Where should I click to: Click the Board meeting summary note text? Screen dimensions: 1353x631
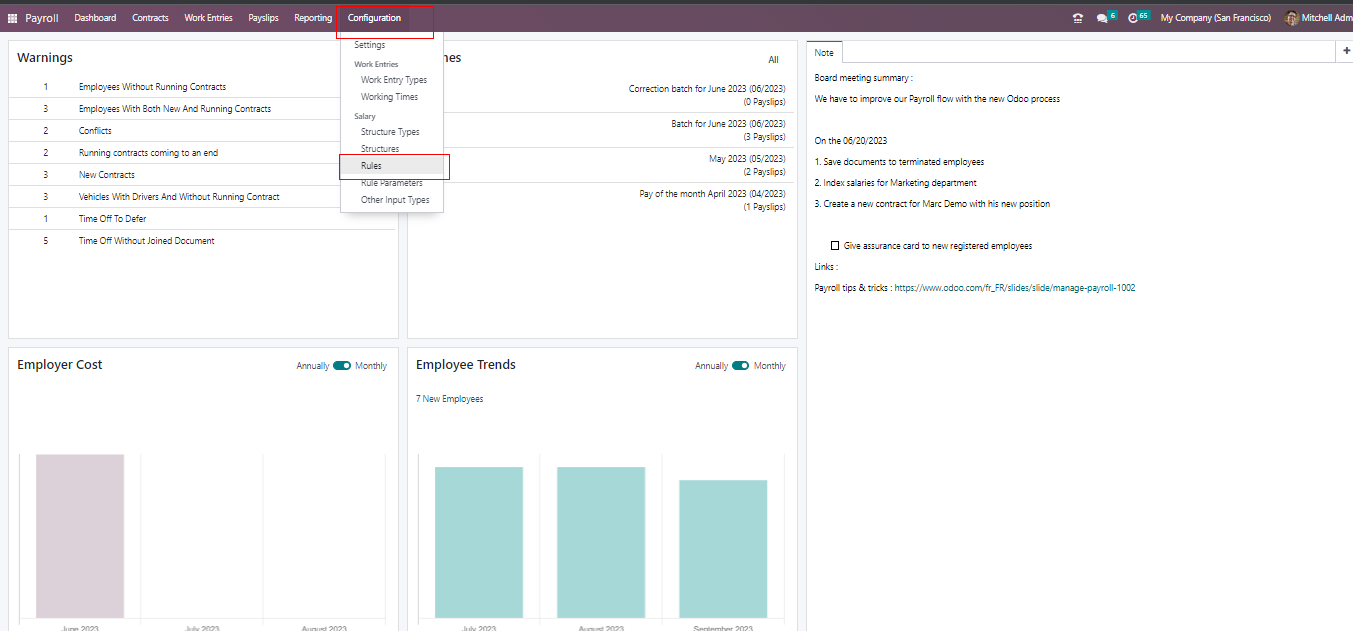point(863,78)
